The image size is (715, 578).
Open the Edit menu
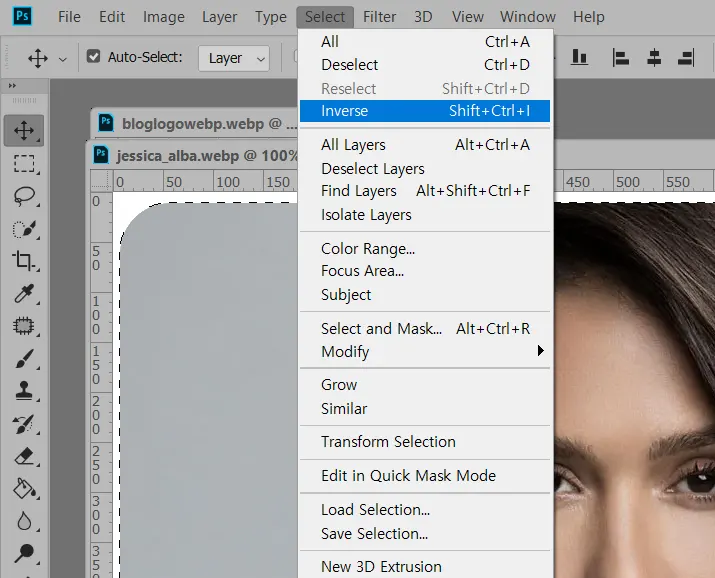(112, 17)
